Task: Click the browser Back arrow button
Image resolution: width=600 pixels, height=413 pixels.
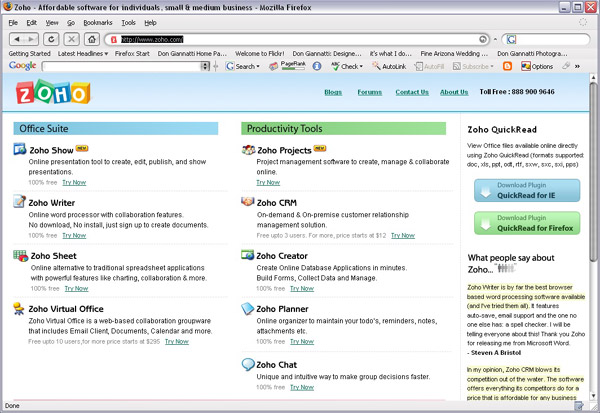Action: 17,39
